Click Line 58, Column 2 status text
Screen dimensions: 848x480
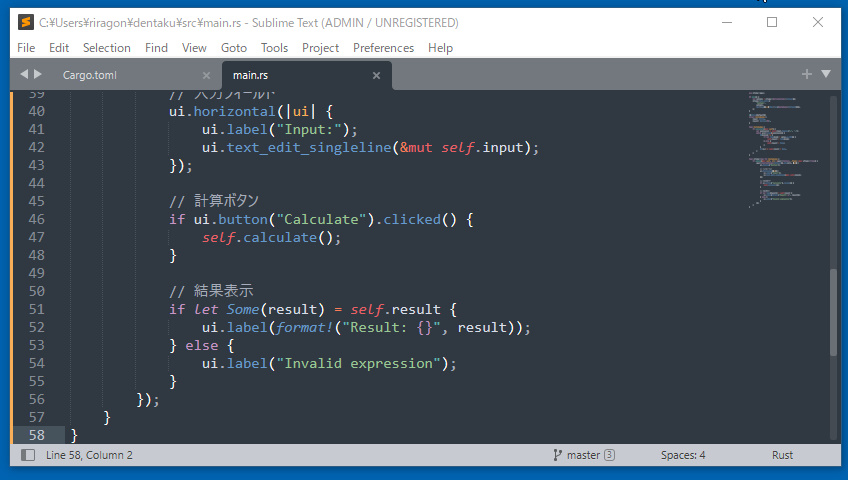click(89, 455)
